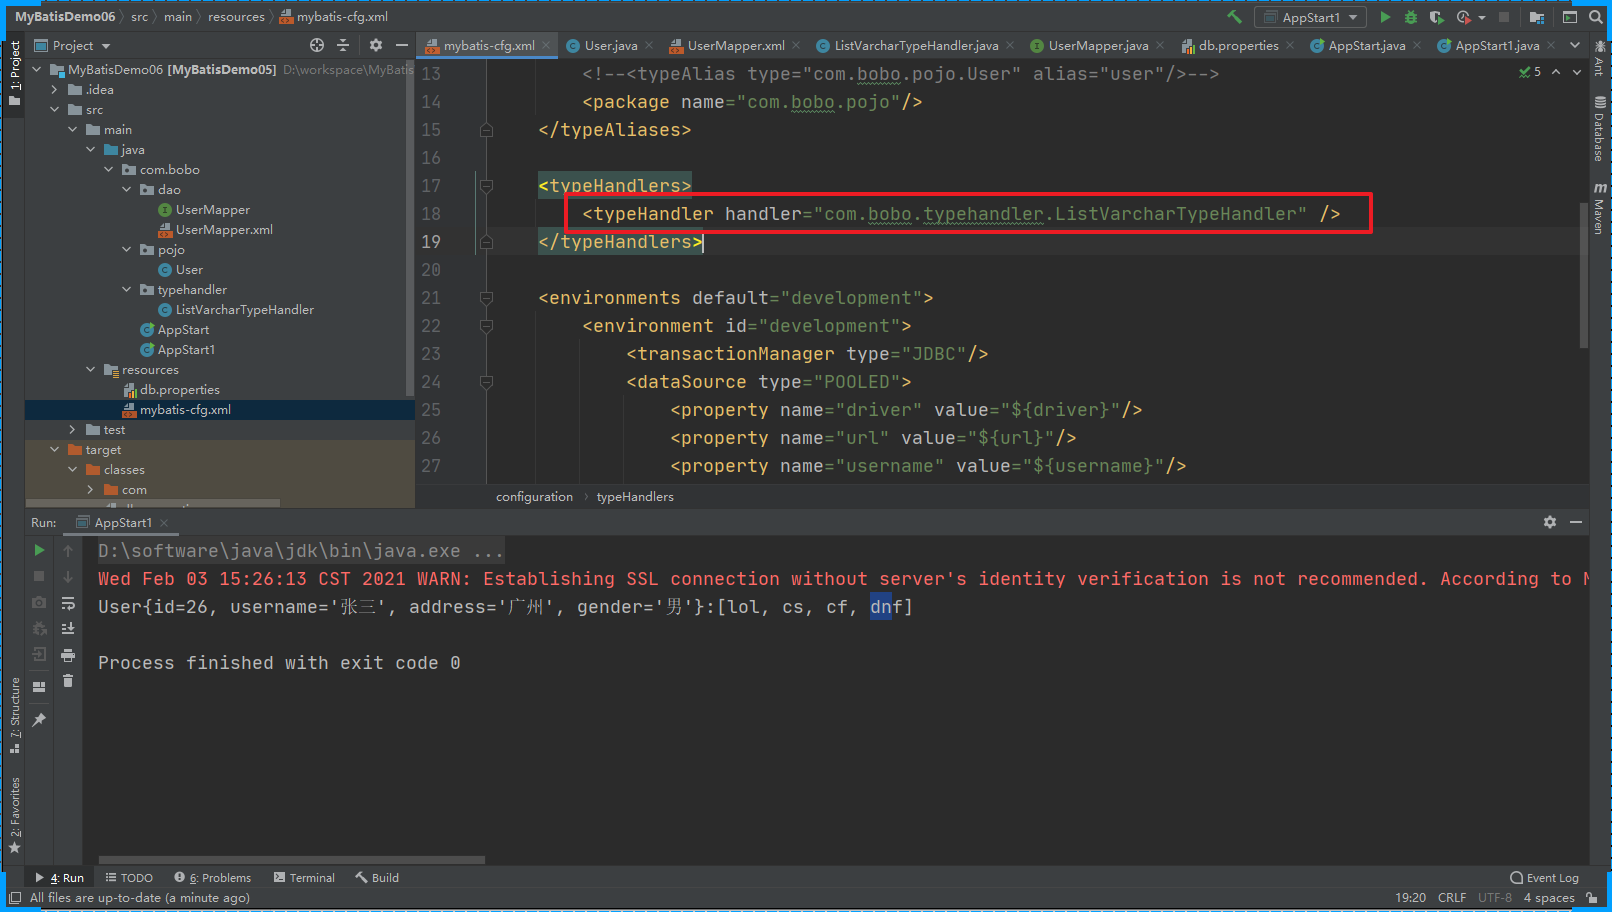Open the TODO tool window tab
The image size is (1612, 912).
click(x=129, y=878)
